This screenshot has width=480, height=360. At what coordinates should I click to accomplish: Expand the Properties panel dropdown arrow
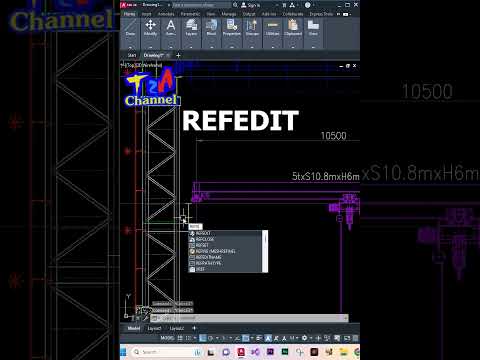click(232, 47)
